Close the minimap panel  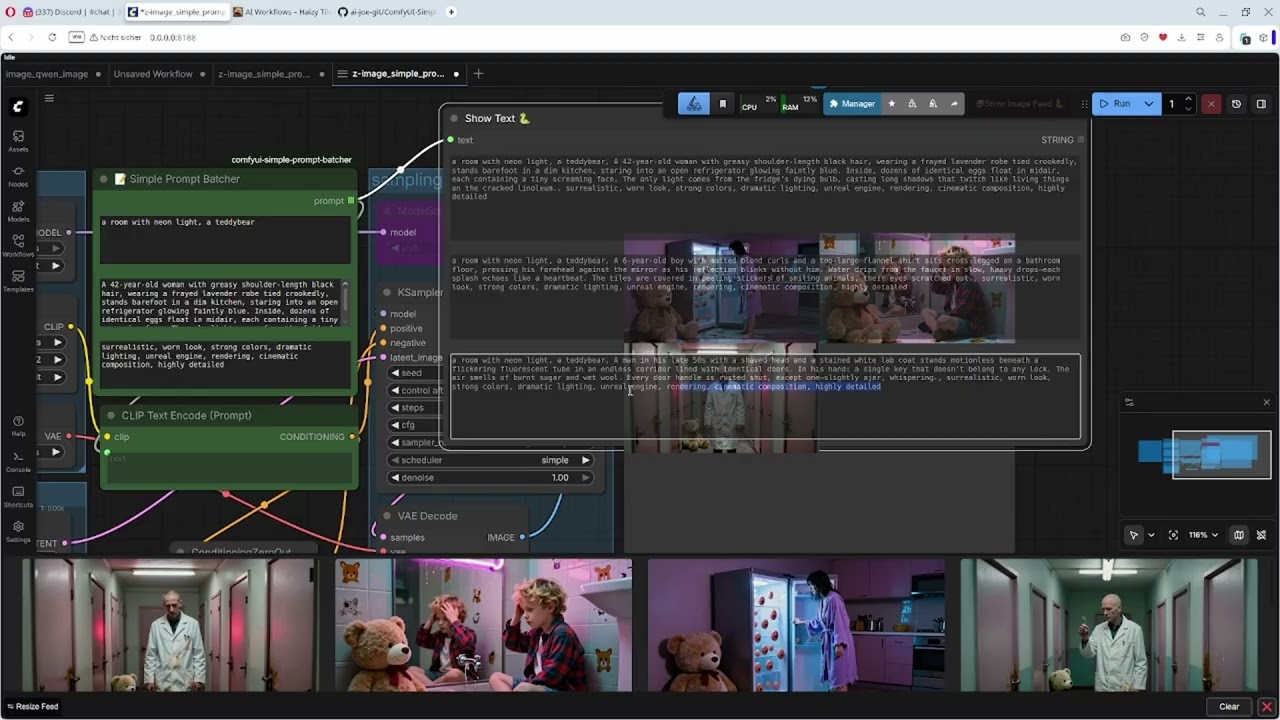pos(1266,403)
